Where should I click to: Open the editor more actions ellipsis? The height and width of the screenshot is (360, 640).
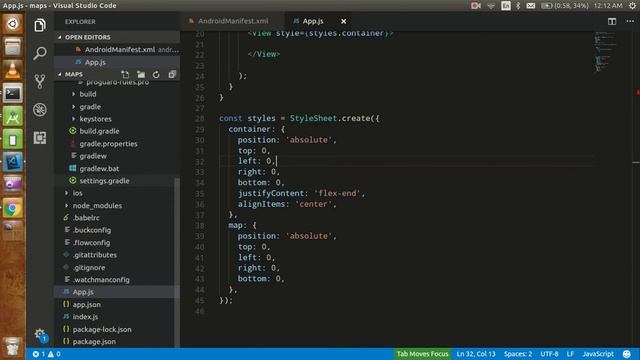point(630,21)
